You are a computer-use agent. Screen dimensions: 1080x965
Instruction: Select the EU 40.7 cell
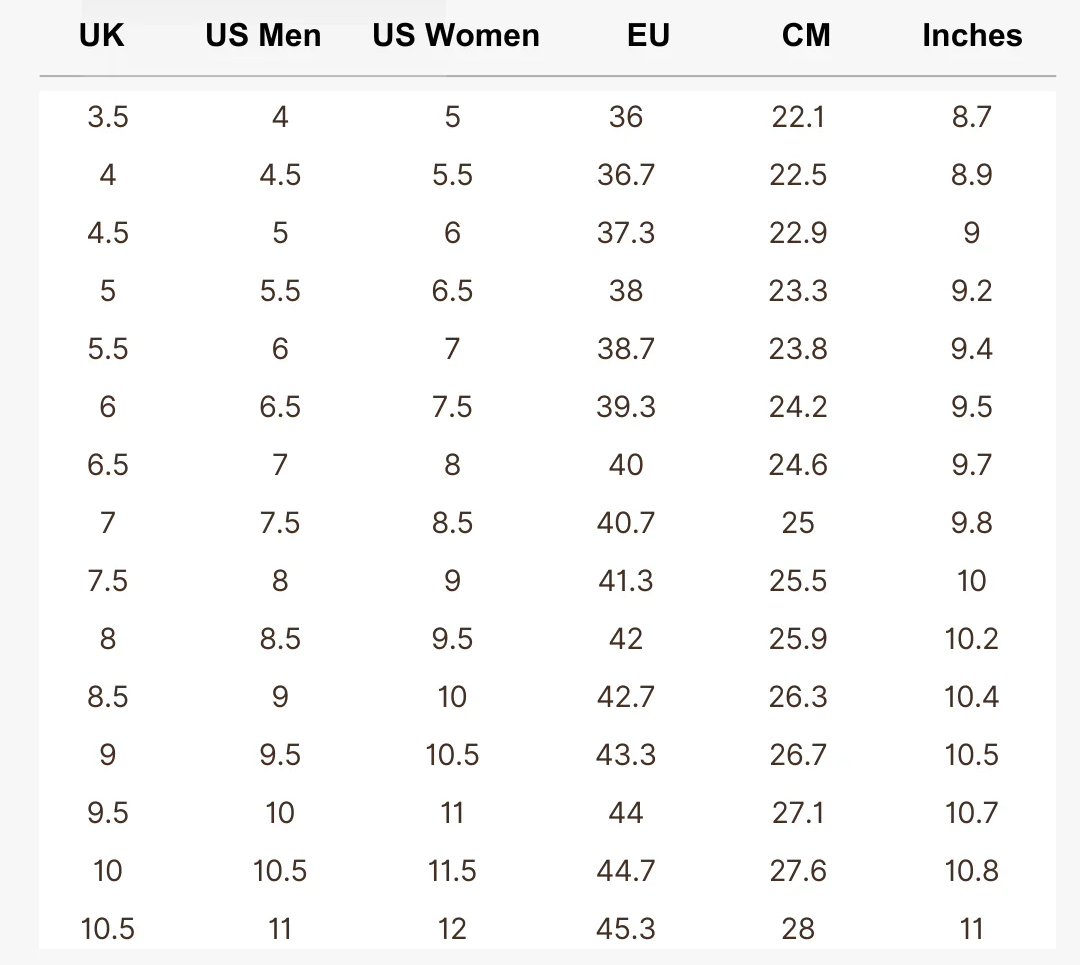626,523
